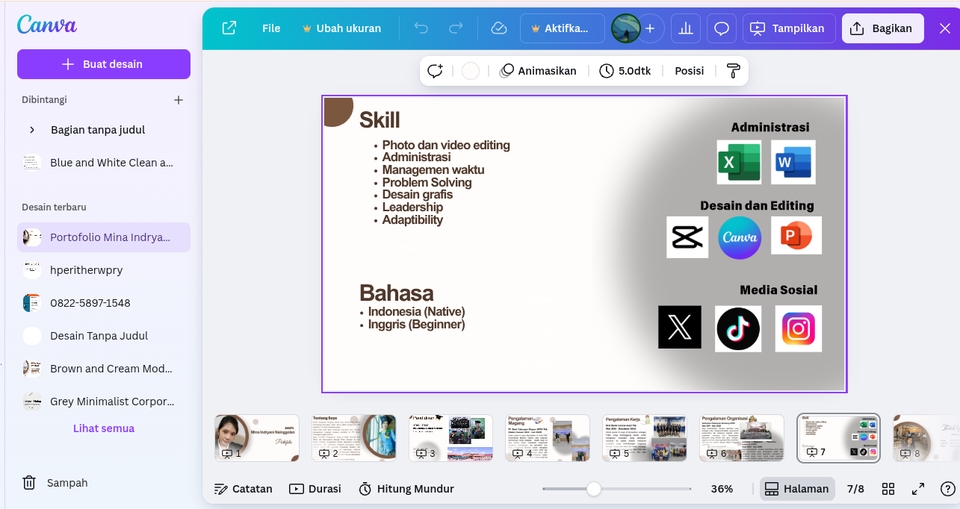Image resolution: width=960 pixels, height=509 pixels.
Task: Select page 8 thumbnail
Action: 926,438
